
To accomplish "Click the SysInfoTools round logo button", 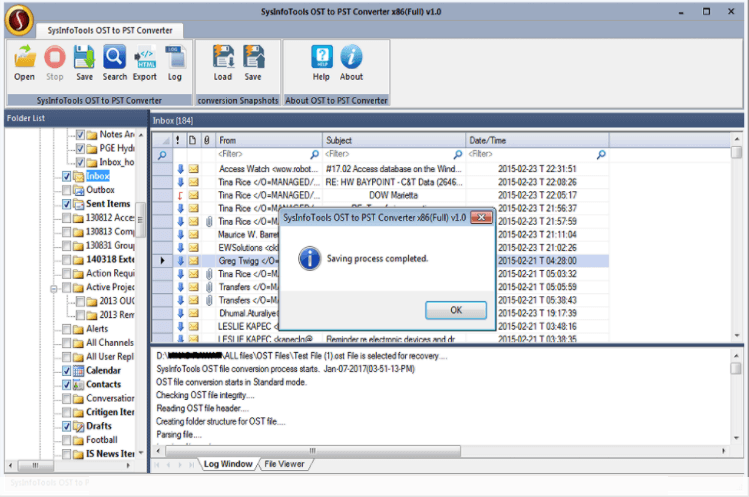I will click(x=19, y=21).
